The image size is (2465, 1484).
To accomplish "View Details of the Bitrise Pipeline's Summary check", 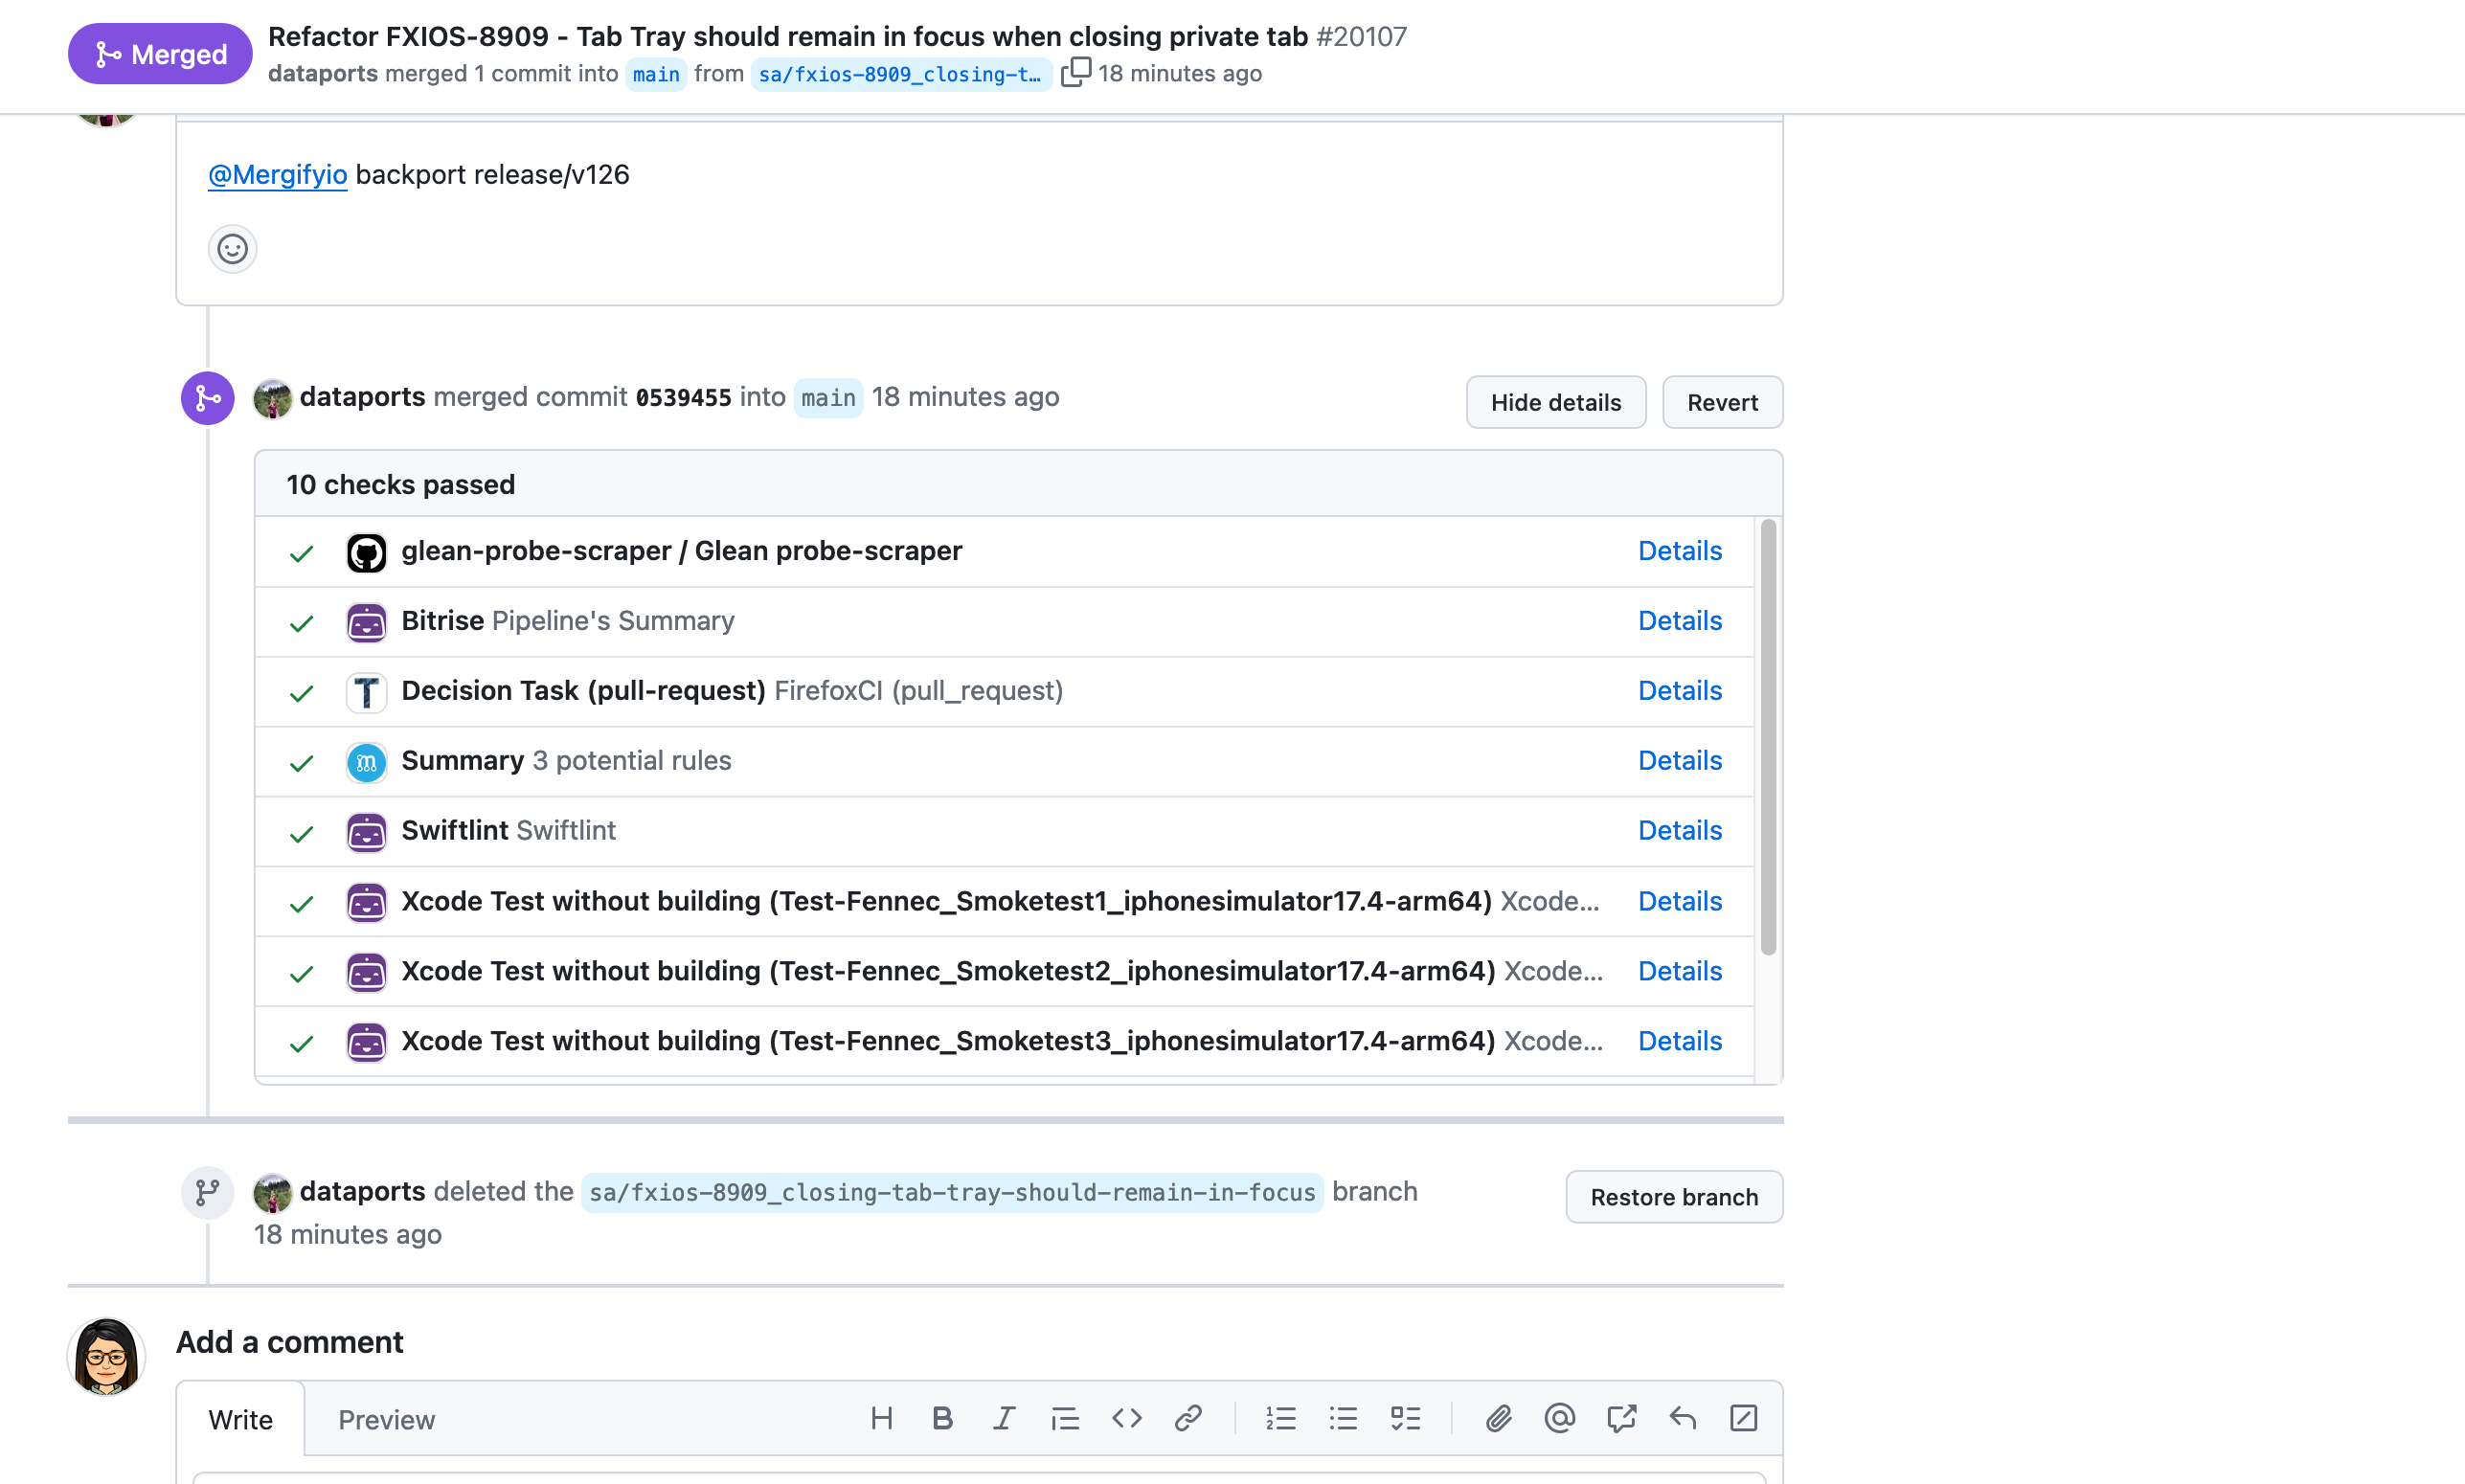I will pos(1679,620).
